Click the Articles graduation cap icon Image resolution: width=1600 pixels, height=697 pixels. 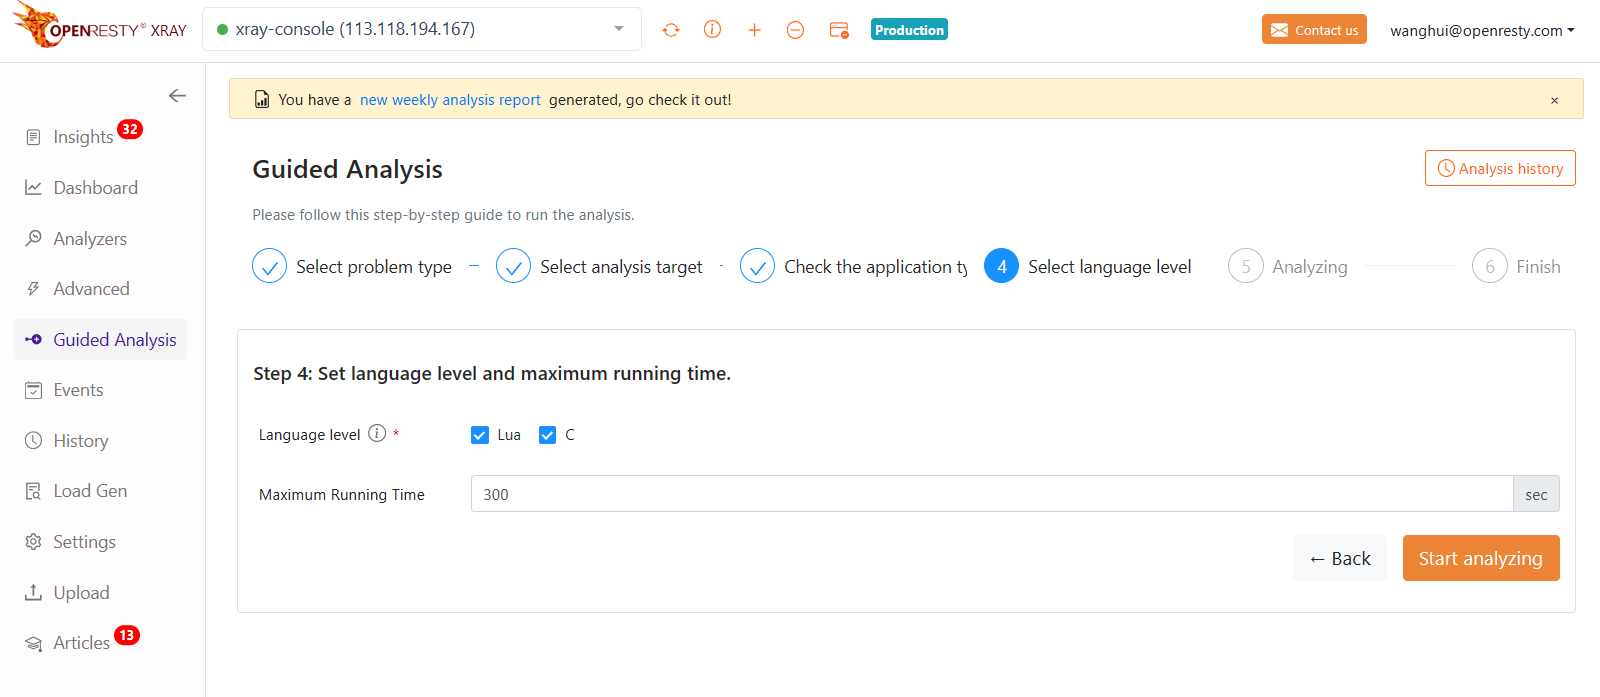[x=33, y=643]
